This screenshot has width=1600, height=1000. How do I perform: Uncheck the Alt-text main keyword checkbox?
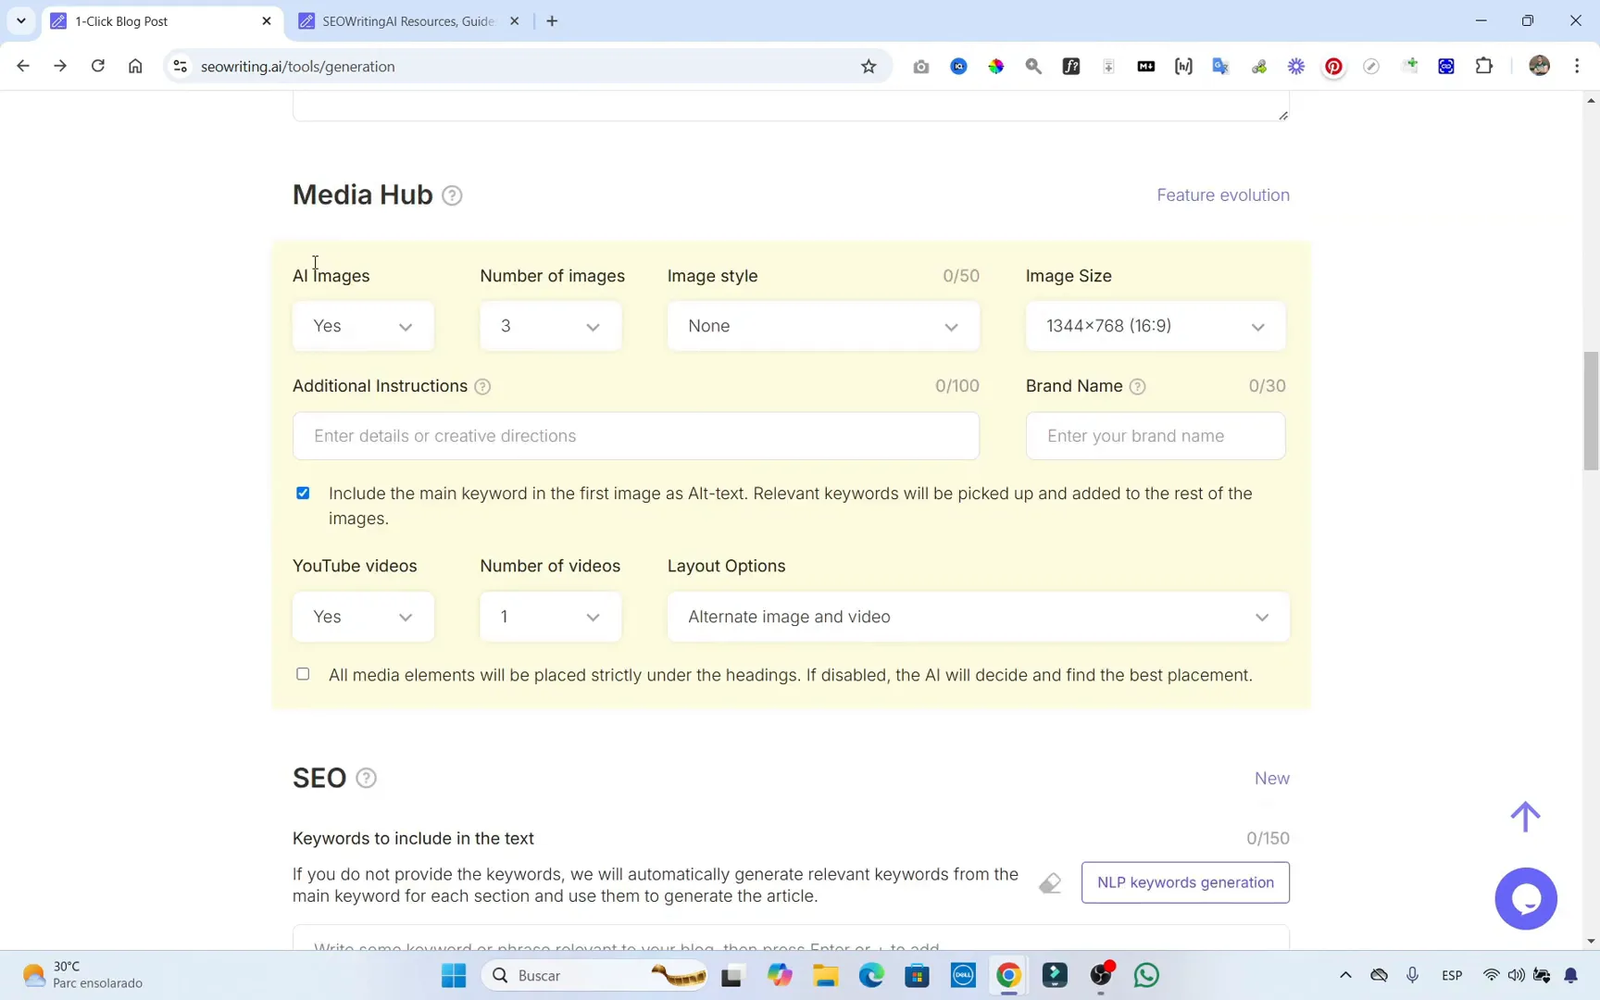coord(302,493)
